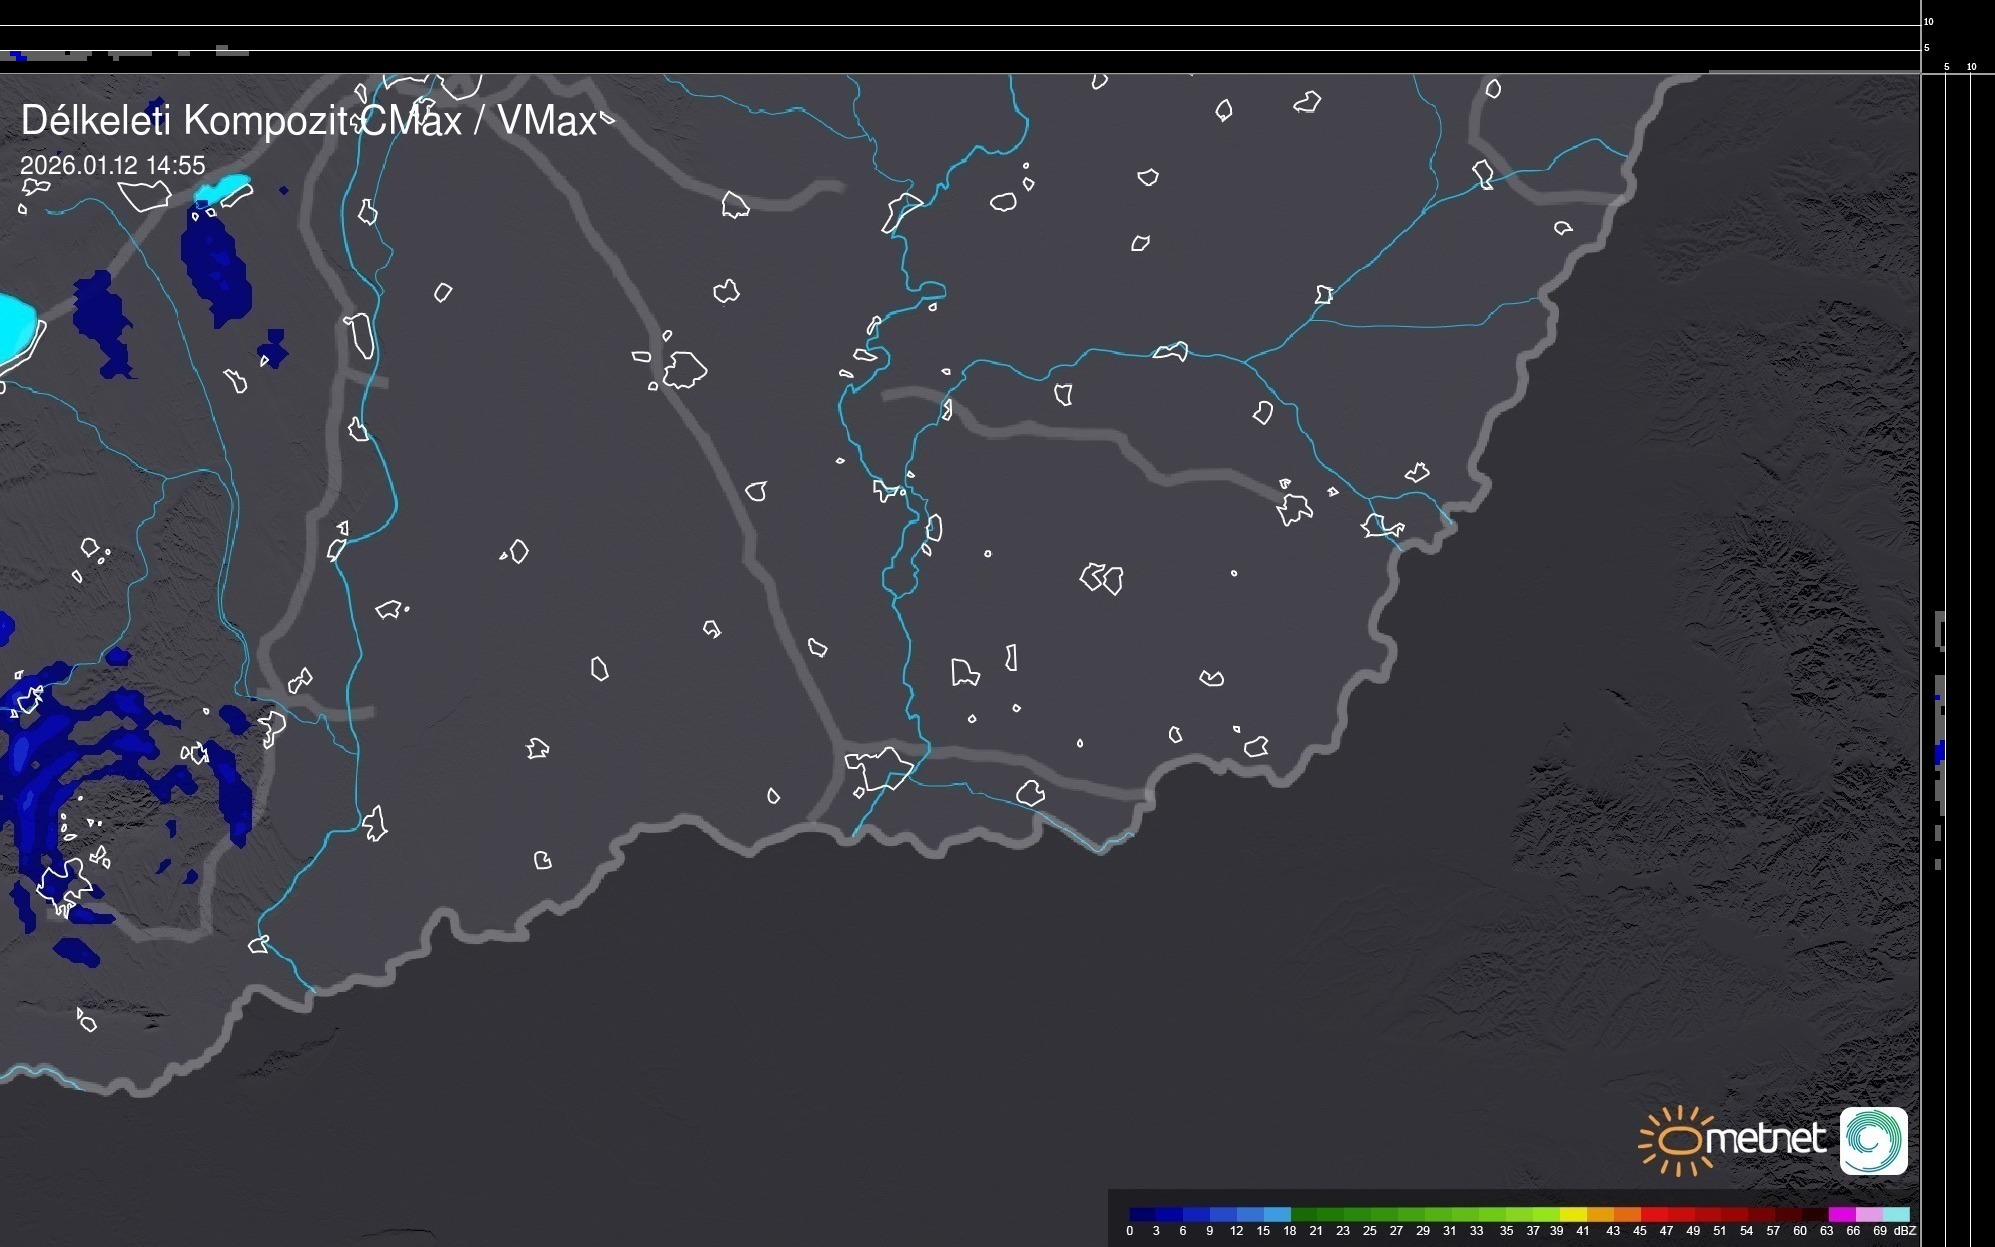Click the 10 tick label at top-right corner
This screenshot has width=1995, height=1247.
[1928, 21]
